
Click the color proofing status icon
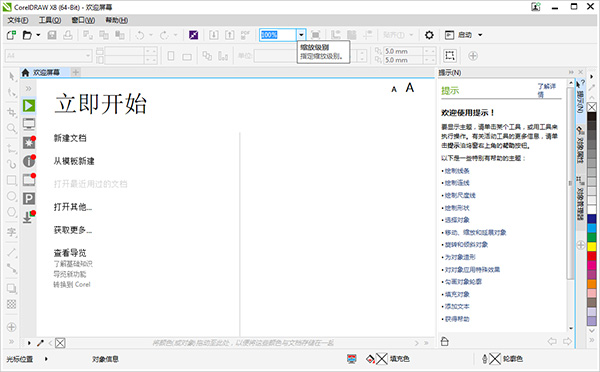[x=352, y=359]
